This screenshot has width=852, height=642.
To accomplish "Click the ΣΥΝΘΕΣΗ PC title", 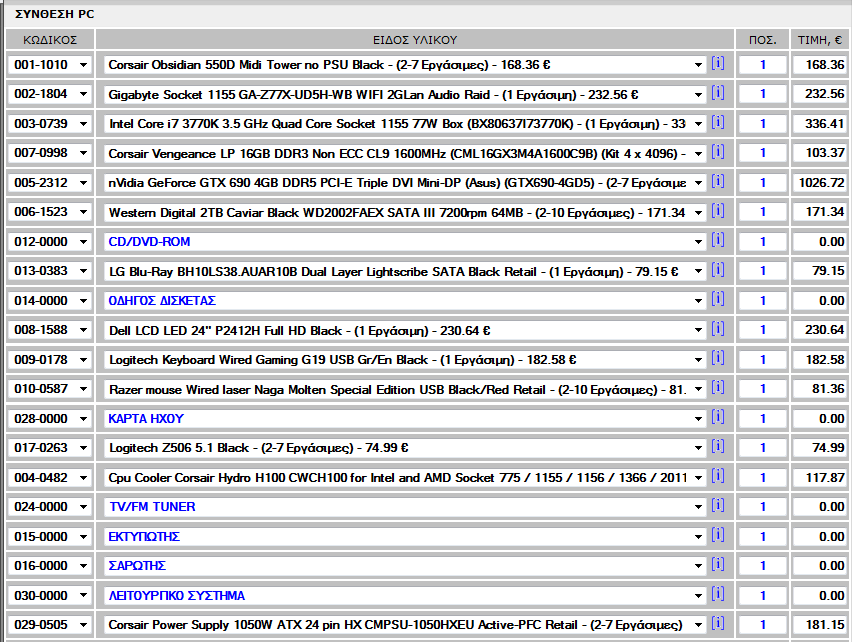I will (54, 14).
